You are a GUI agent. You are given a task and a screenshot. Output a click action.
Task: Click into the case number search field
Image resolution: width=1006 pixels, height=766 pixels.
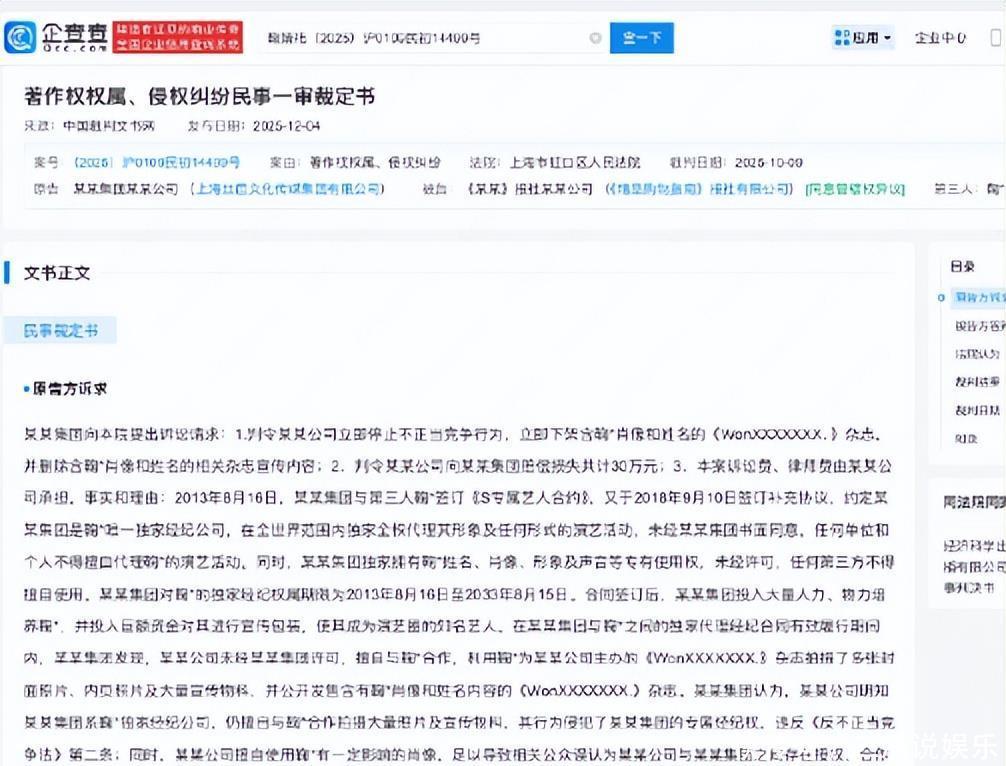click(420, 38)
